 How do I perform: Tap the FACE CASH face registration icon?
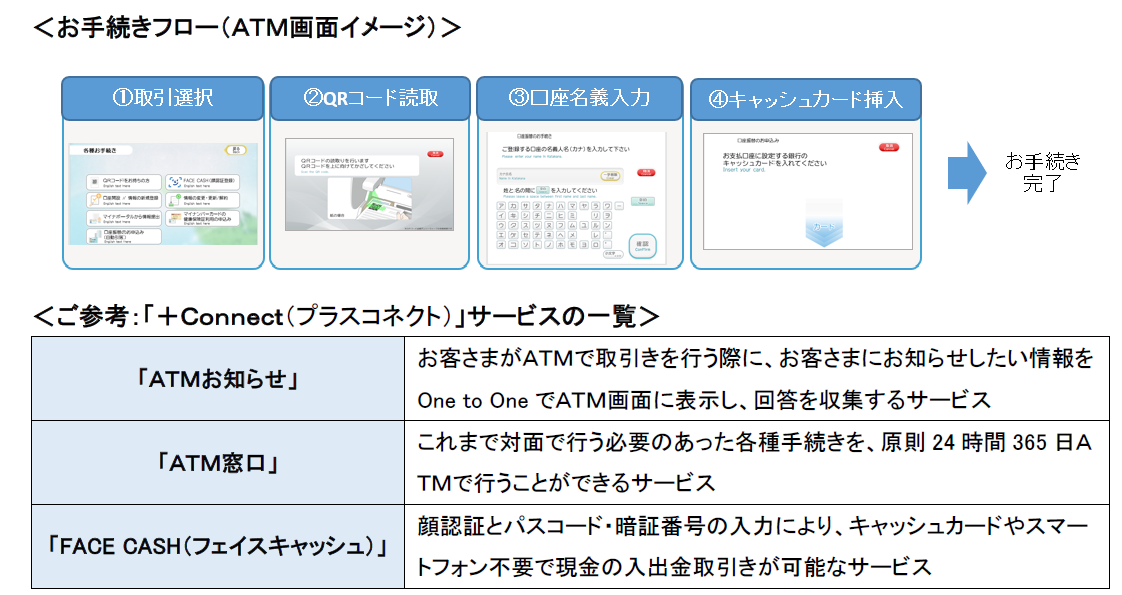coord(175,183)
